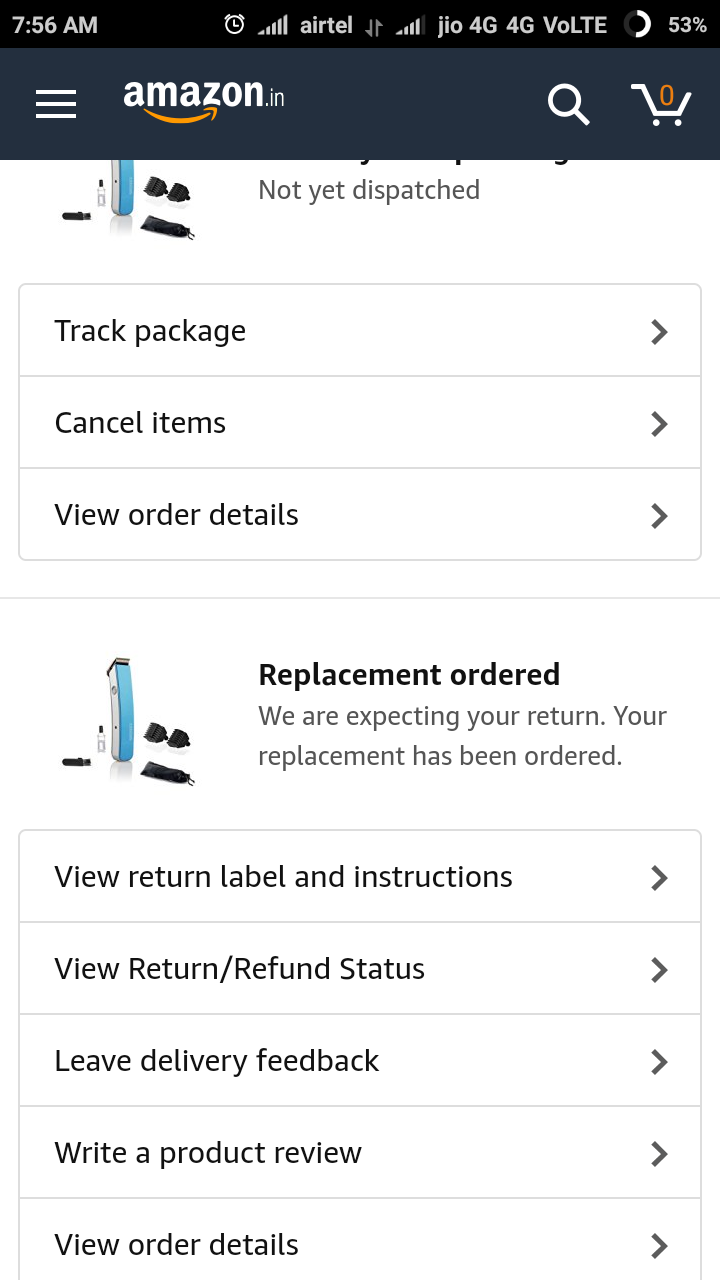Open Track package option
720x1280 pixels.
click(150, 331)
